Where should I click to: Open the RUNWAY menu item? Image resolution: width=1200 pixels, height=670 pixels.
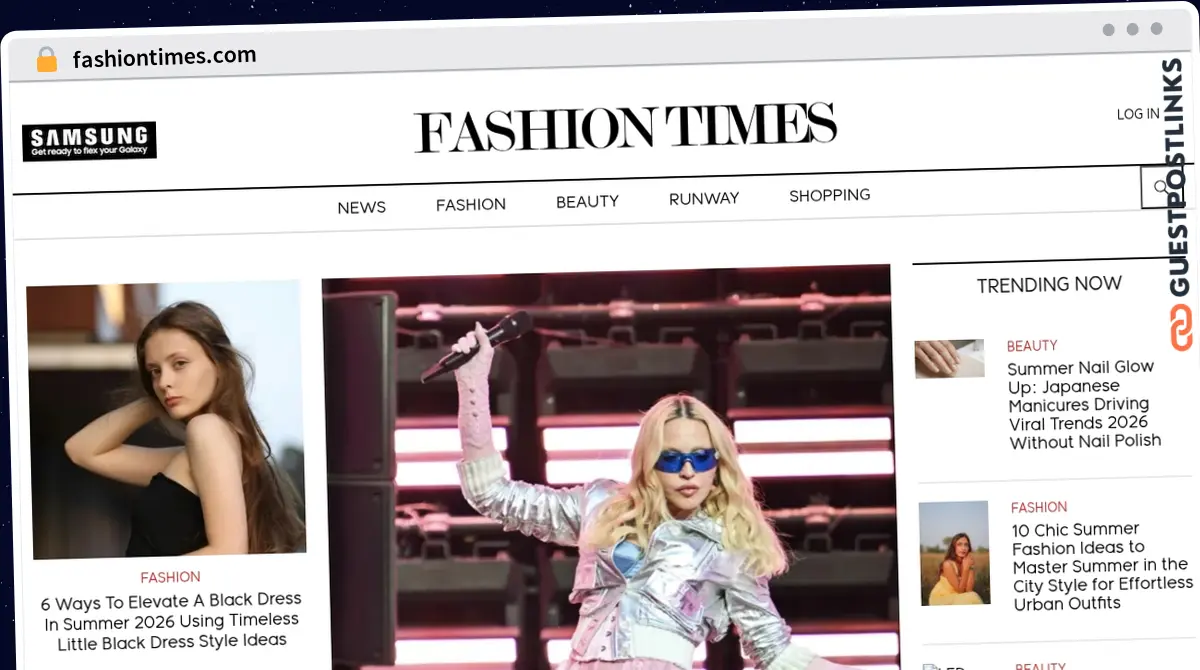704,198
